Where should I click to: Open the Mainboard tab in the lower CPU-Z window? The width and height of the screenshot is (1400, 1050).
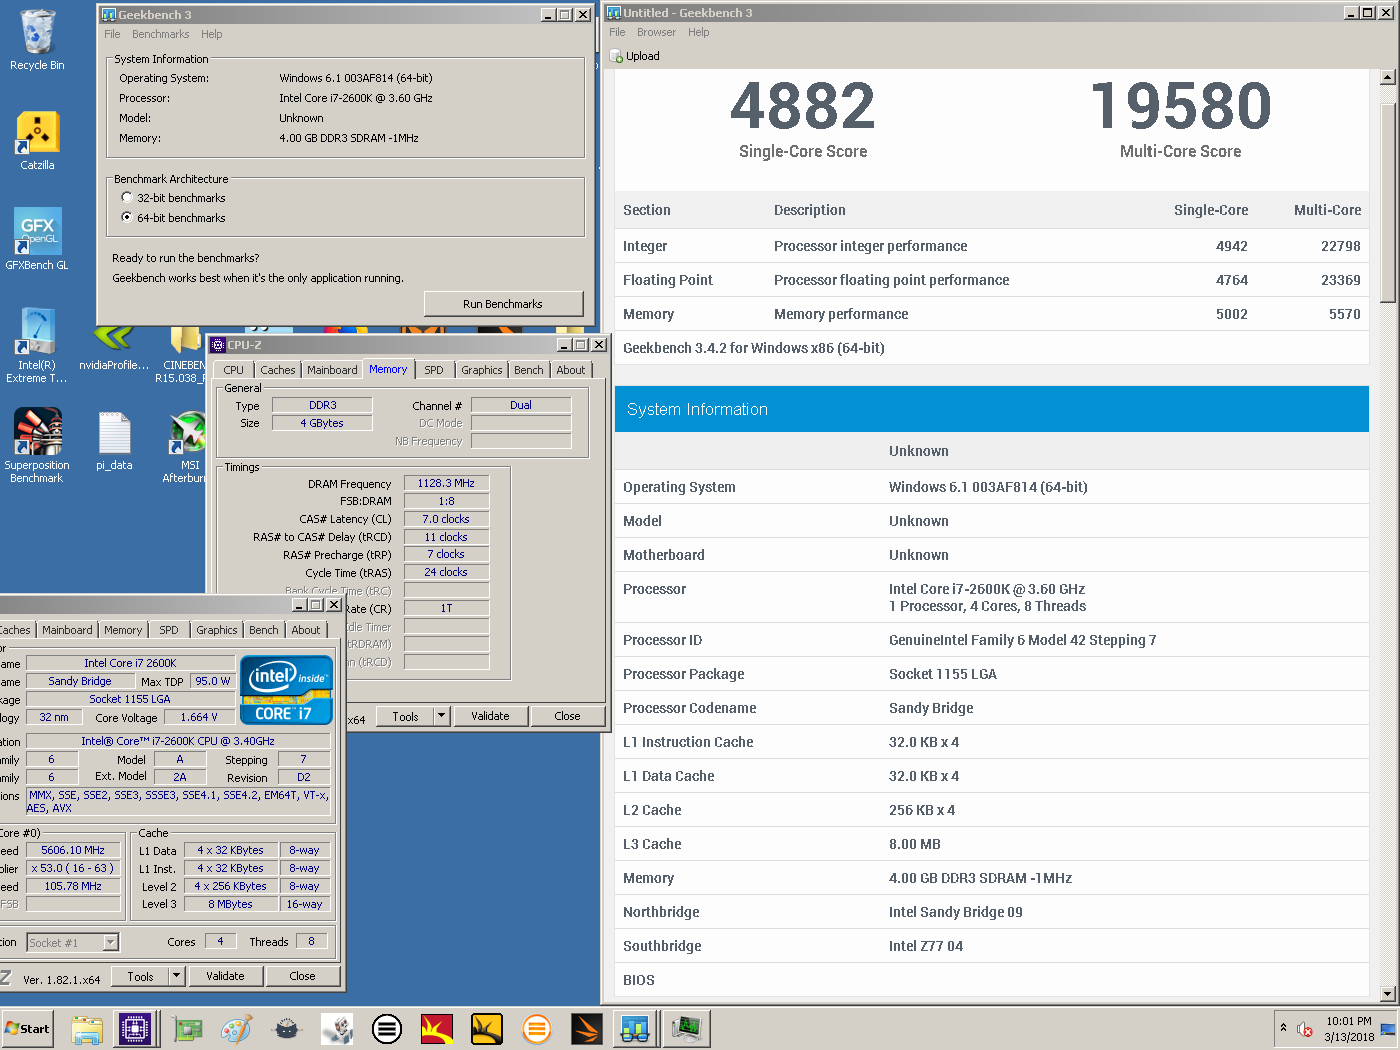coord(67,630)
